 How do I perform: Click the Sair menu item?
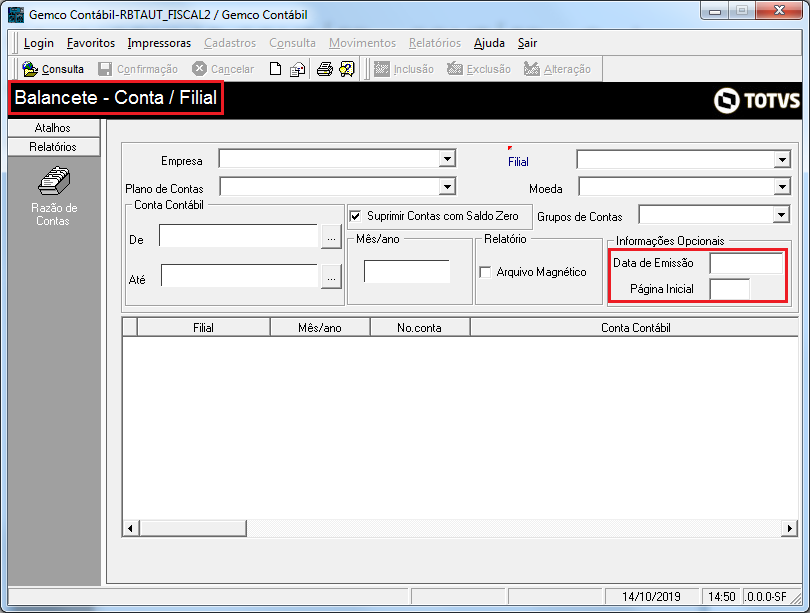[x=527, y=43]
